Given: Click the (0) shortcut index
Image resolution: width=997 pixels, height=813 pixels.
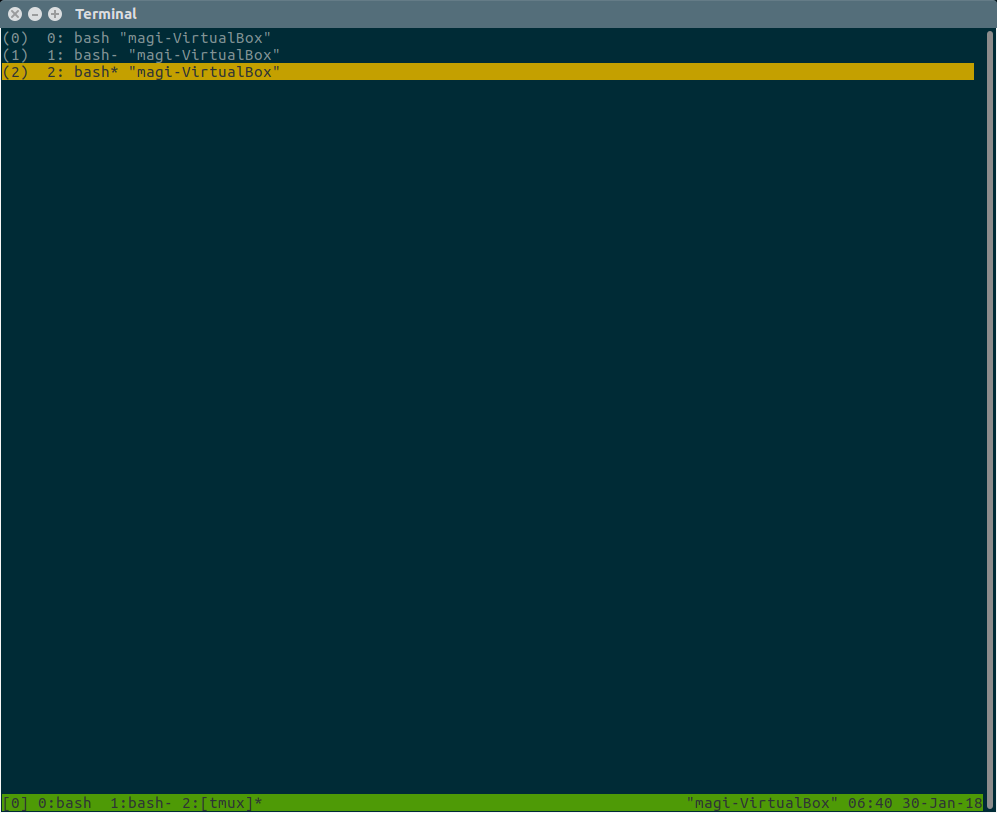Looking at the screenshot, I should [x=15, y=38].
